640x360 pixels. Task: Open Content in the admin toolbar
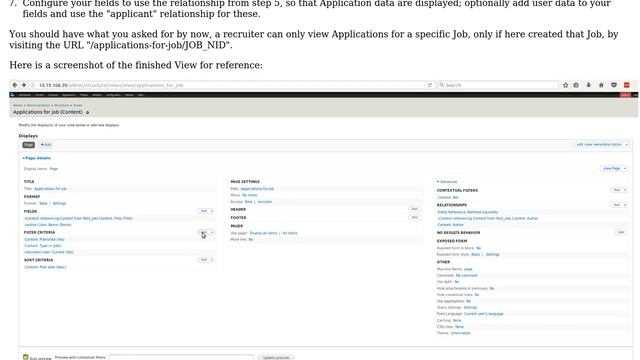tap(40, 95)
